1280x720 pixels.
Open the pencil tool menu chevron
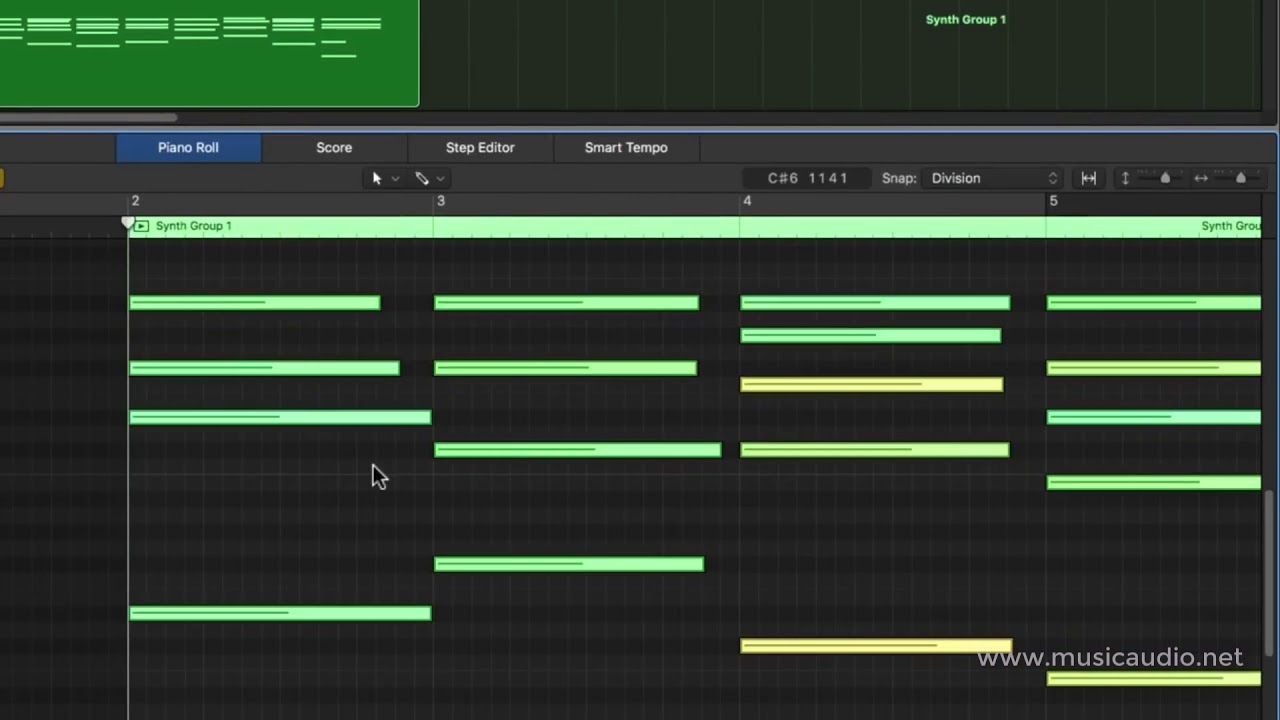pos(441,179)
